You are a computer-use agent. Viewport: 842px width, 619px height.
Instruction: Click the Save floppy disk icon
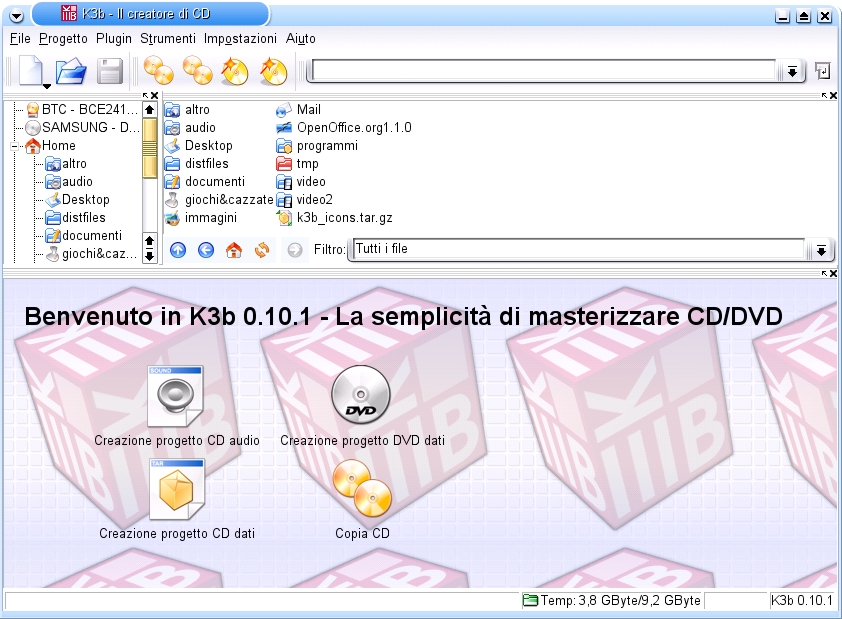click(x=110, y=71)
